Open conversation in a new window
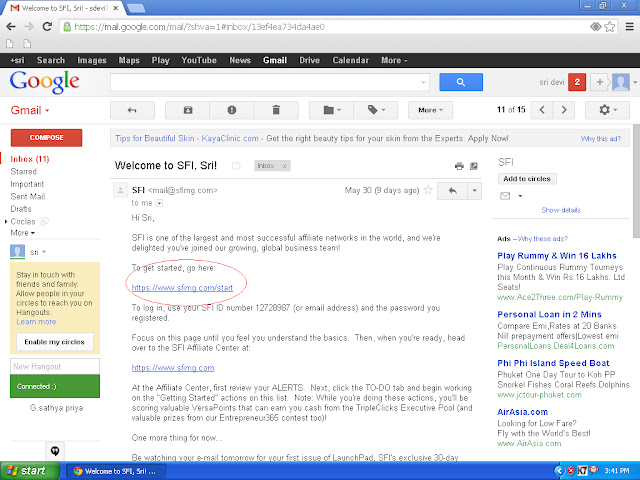Screen dimensions: 640x480 click(x=474, y=166)
